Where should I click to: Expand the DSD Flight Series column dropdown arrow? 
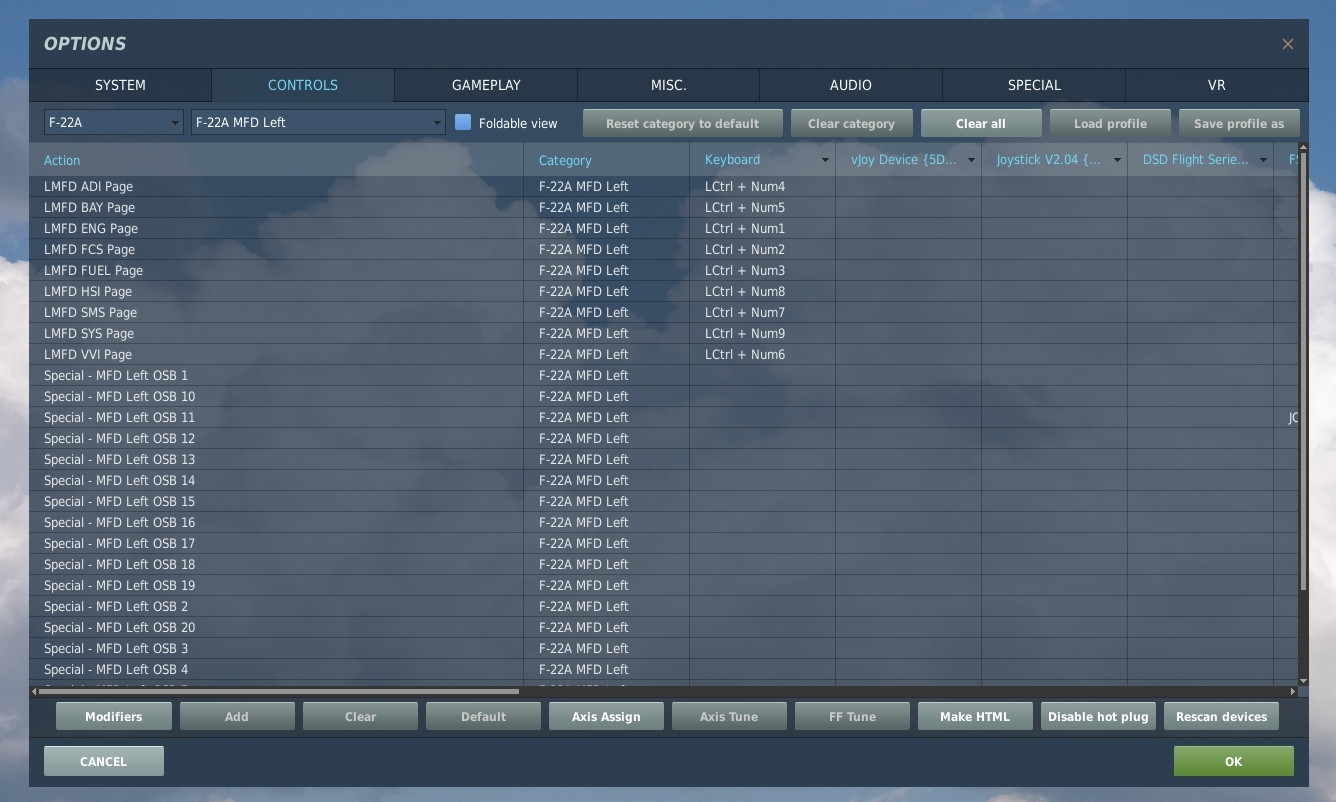coord(1263,160)
